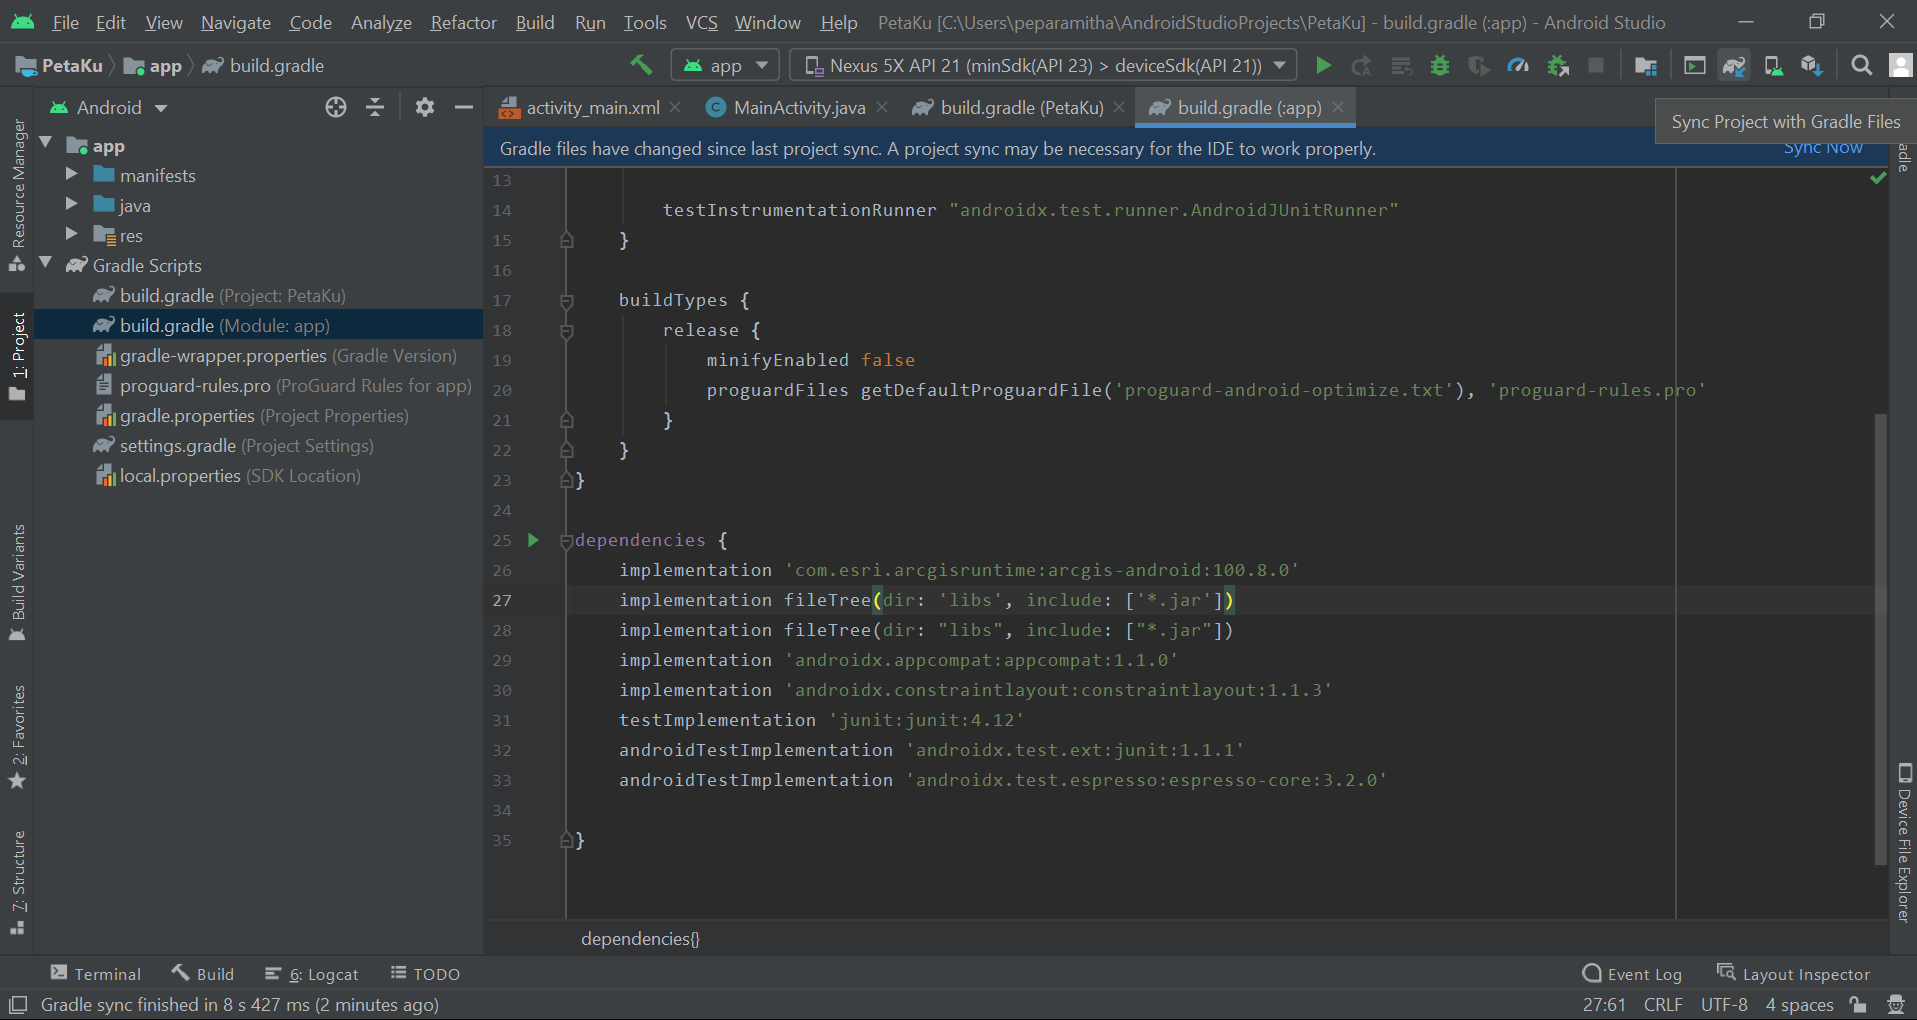Open Project panel gear options

pyautogui.click(x=425, y=107)
